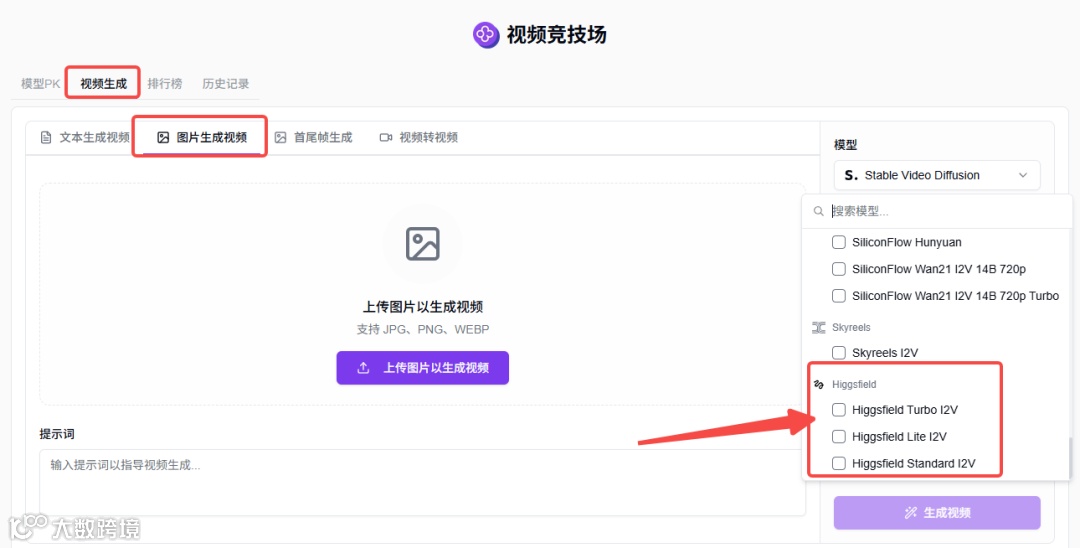Check SiliconFlow Wan21 I2V 14B 720p checkbox
1080x548 pixels.
[x=838, y=269]
